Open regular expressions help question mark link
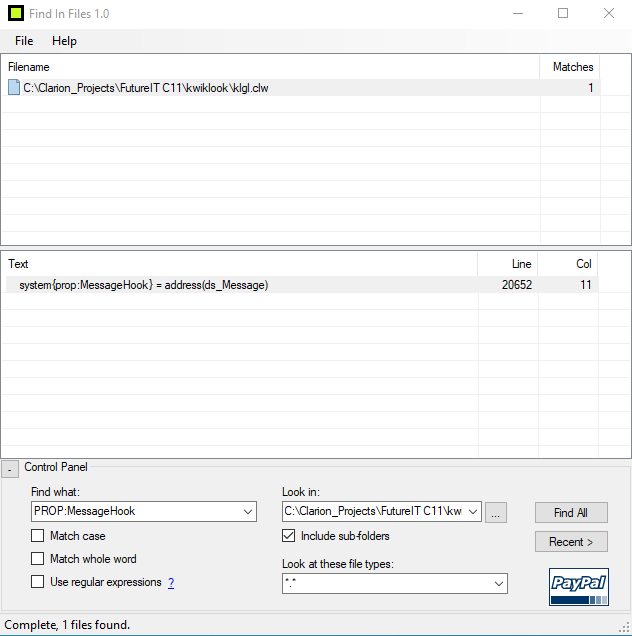This screenshot has width=632, height=636. click(x=171, y=583)
